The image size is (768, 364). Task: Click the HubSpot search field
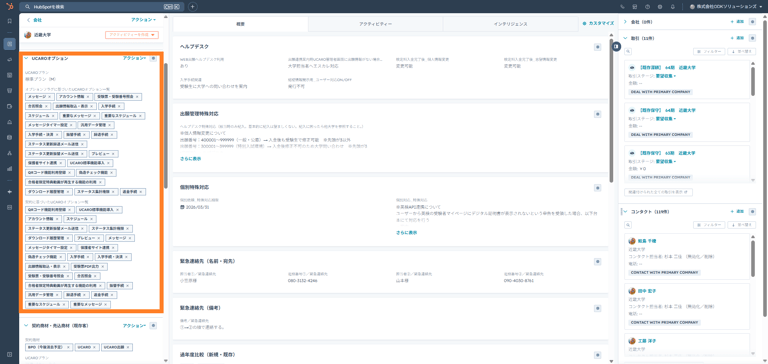click(x=102, y=7)
